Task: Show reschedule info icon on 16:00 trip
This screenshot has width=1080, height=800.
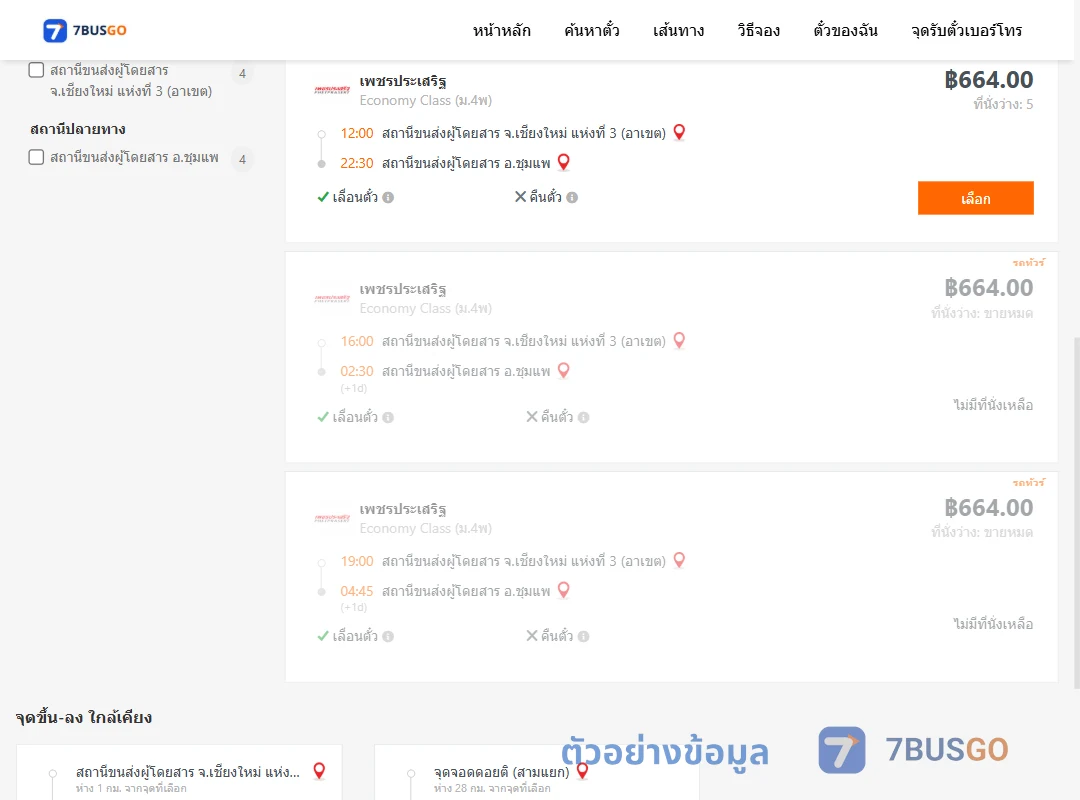Action: [x=388, y=418]
